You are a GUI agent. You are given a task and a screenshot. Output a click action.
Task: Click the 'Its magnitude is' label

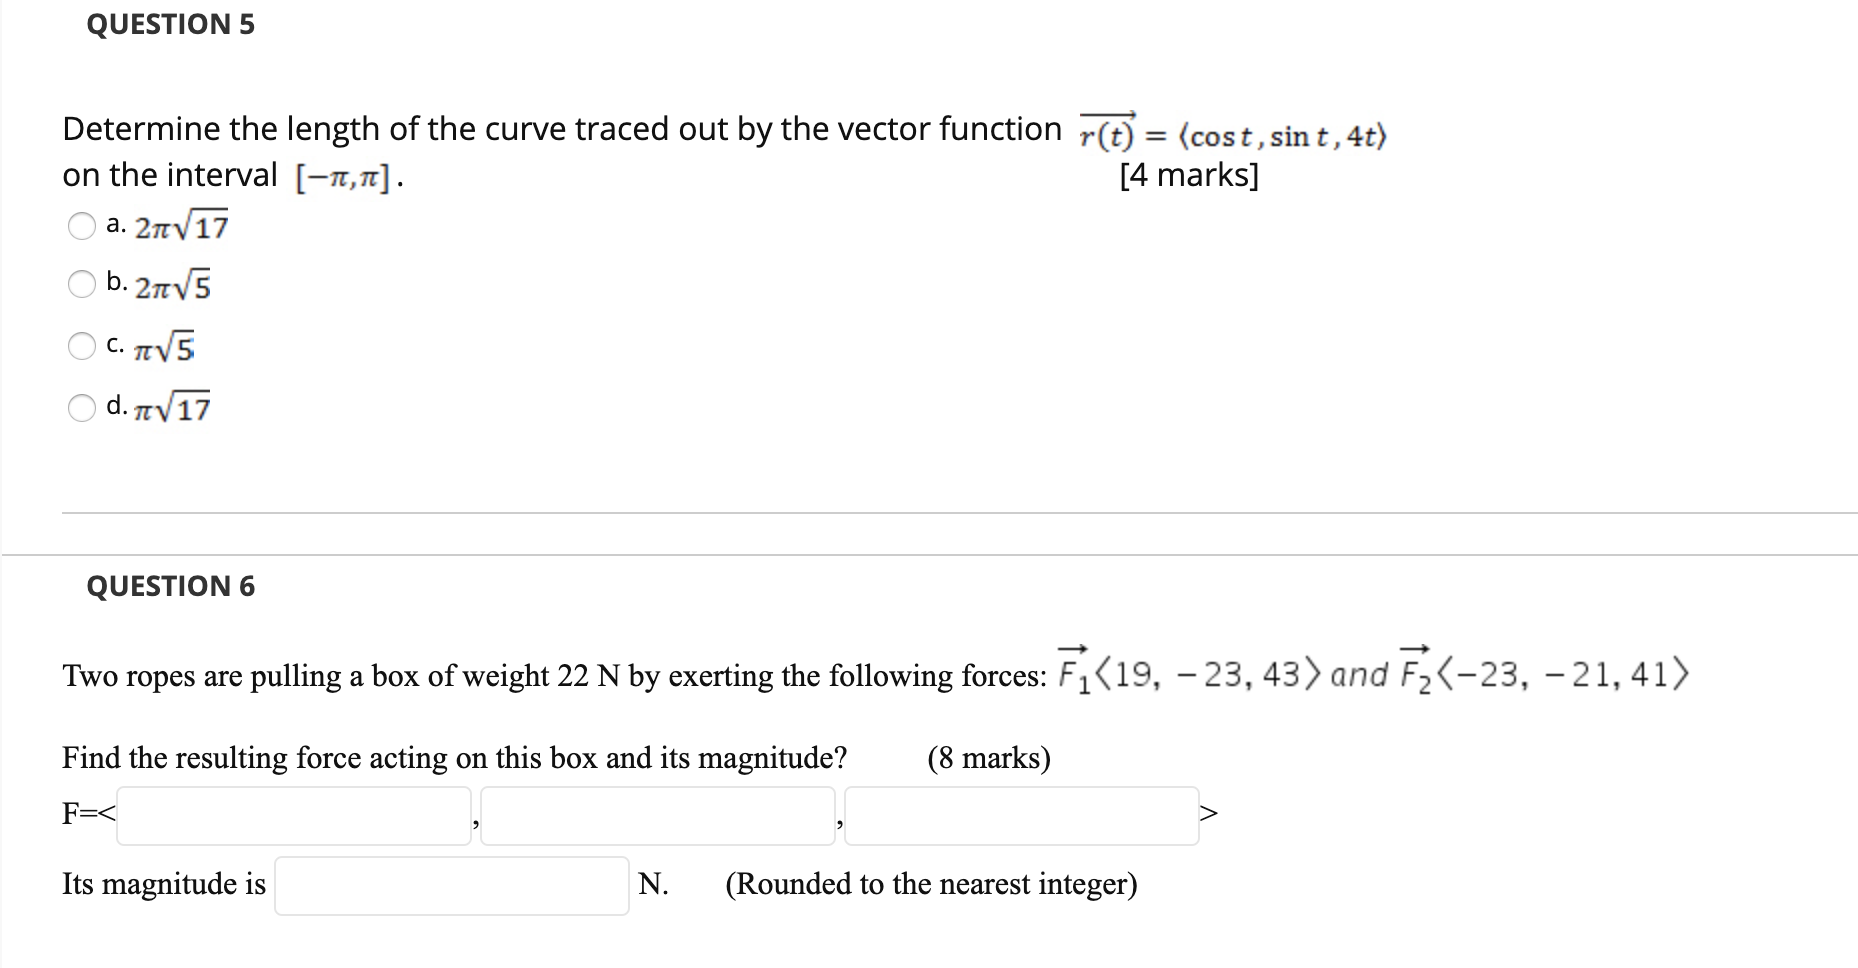click(163, 884)
